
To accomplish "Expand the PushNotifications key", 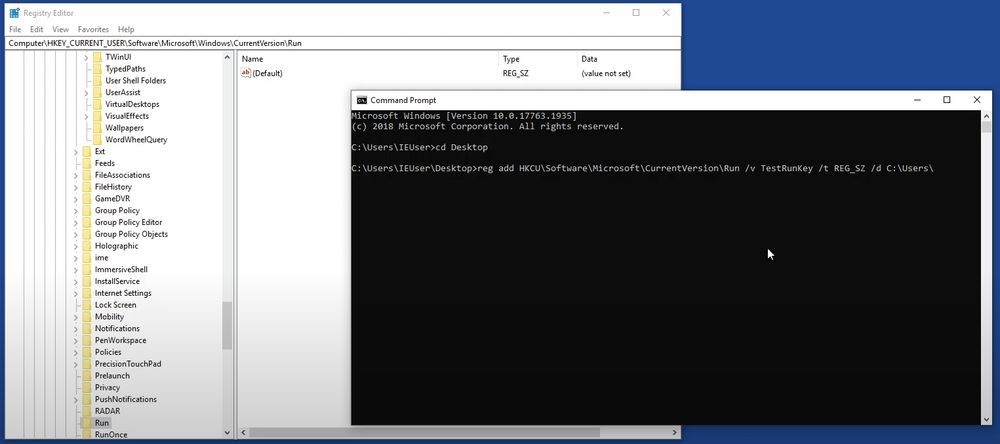I will click(x=76, y=399).
